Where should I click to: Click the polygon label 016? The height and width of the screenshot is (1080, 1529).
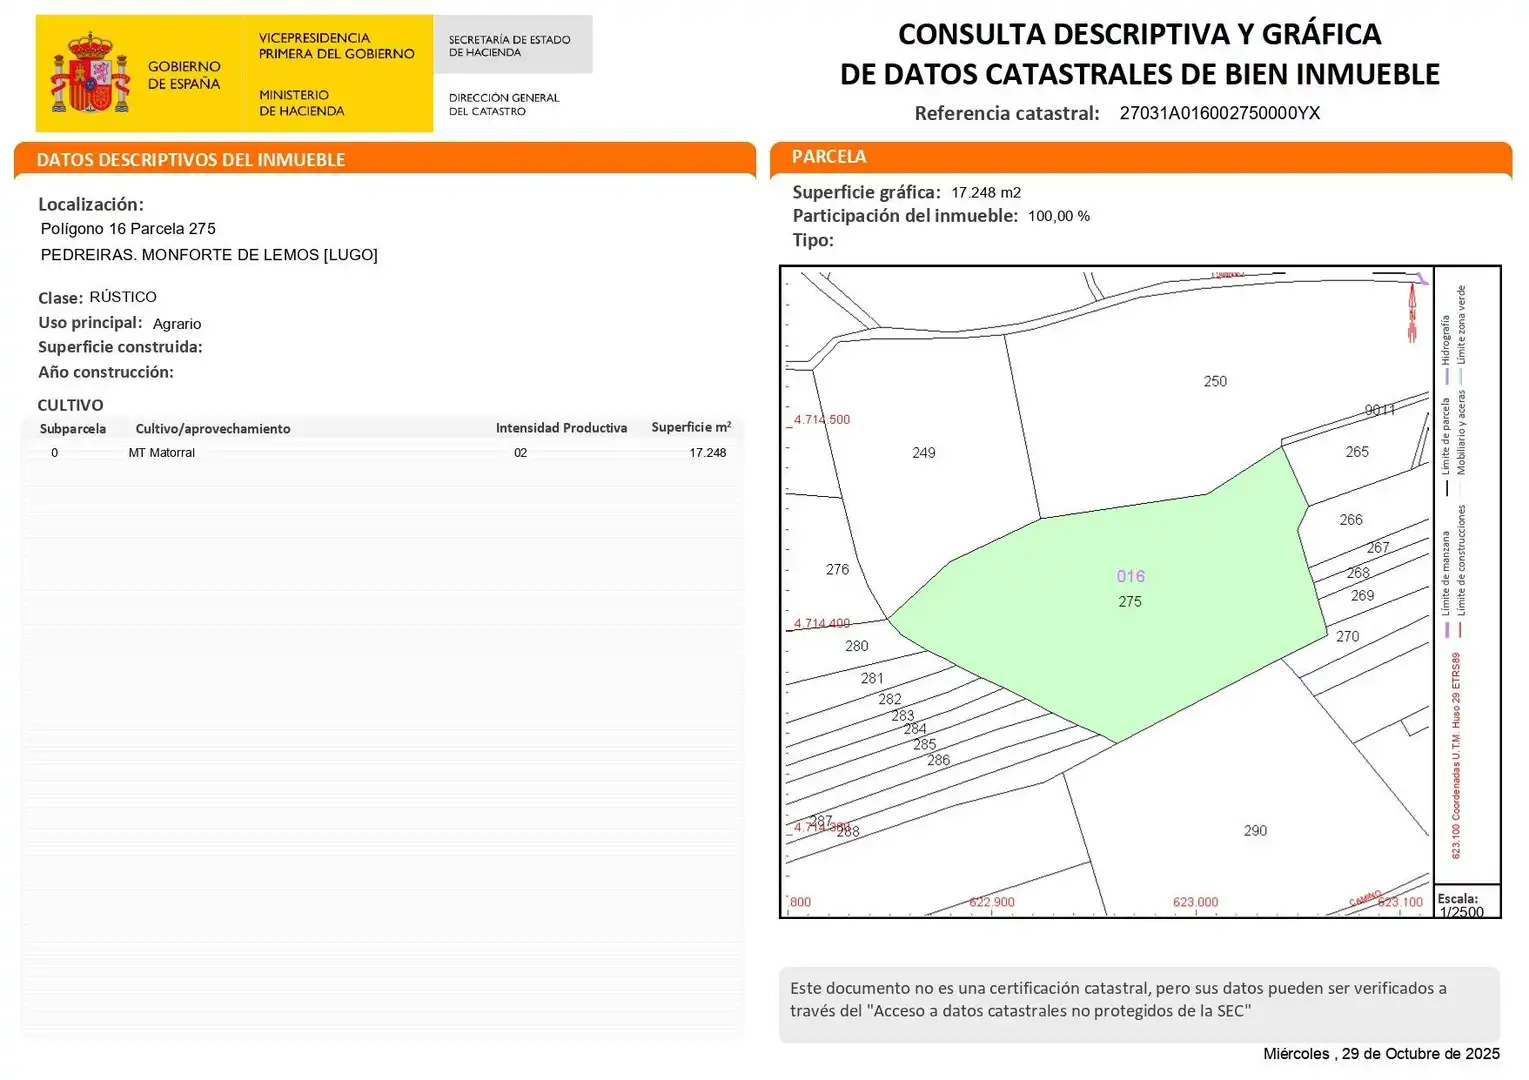point(1131,576)
